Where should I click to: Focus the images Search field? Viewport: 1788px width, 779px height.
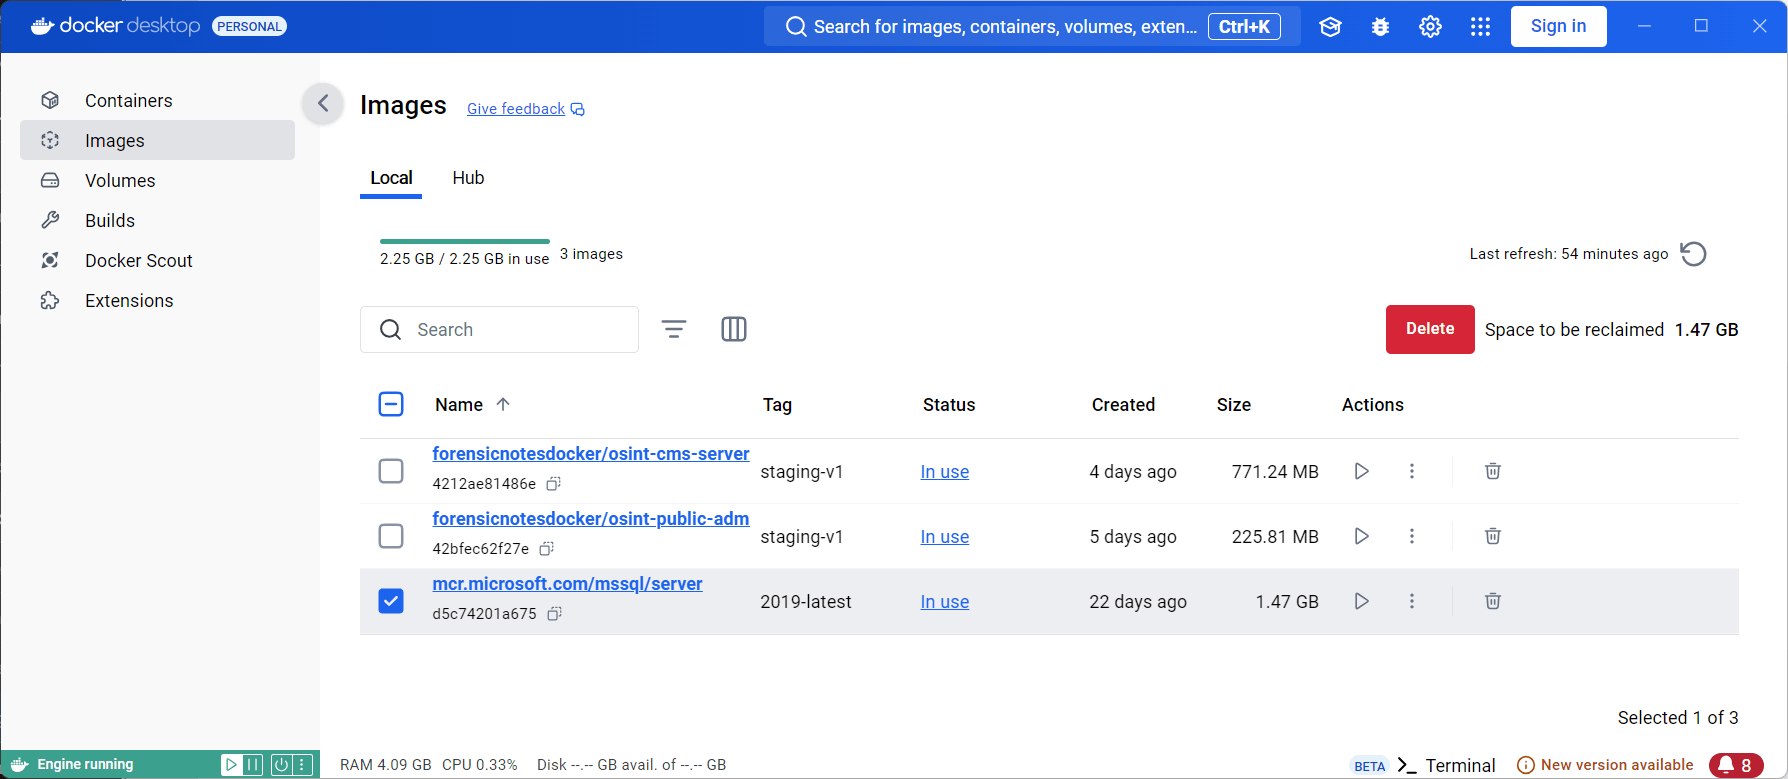[x=499, y=329]
